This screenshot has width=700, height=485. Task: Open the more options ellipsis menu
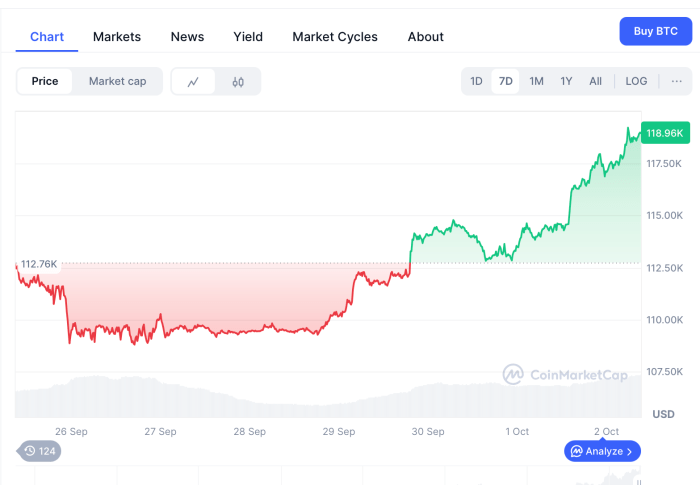[x=677, y=81]
